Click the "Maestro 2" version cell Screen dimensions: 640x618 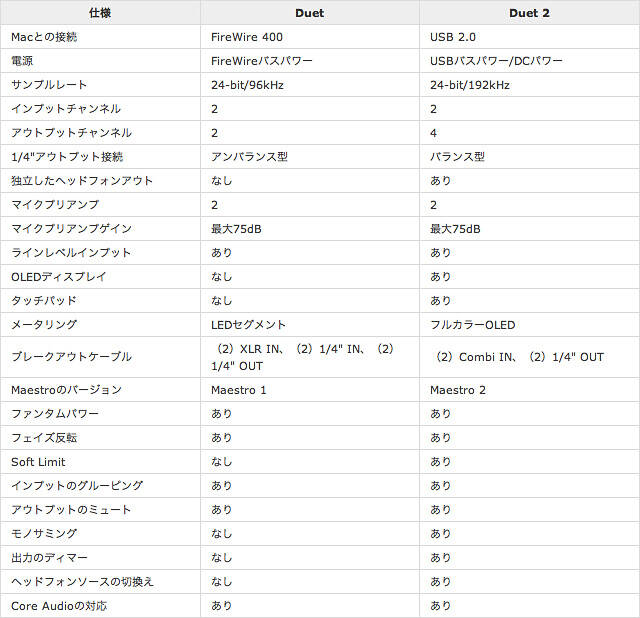(458, 390)
